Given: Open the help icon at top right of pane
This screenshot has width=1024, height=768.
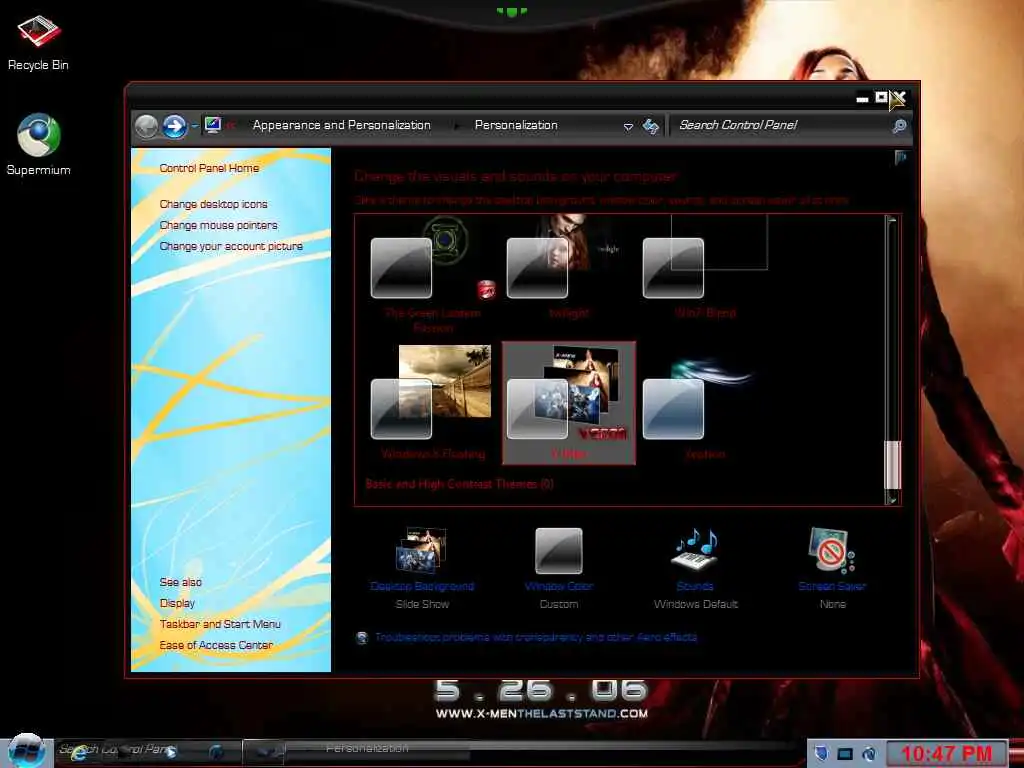Looking at the screenshot, I should coord(901,157).
